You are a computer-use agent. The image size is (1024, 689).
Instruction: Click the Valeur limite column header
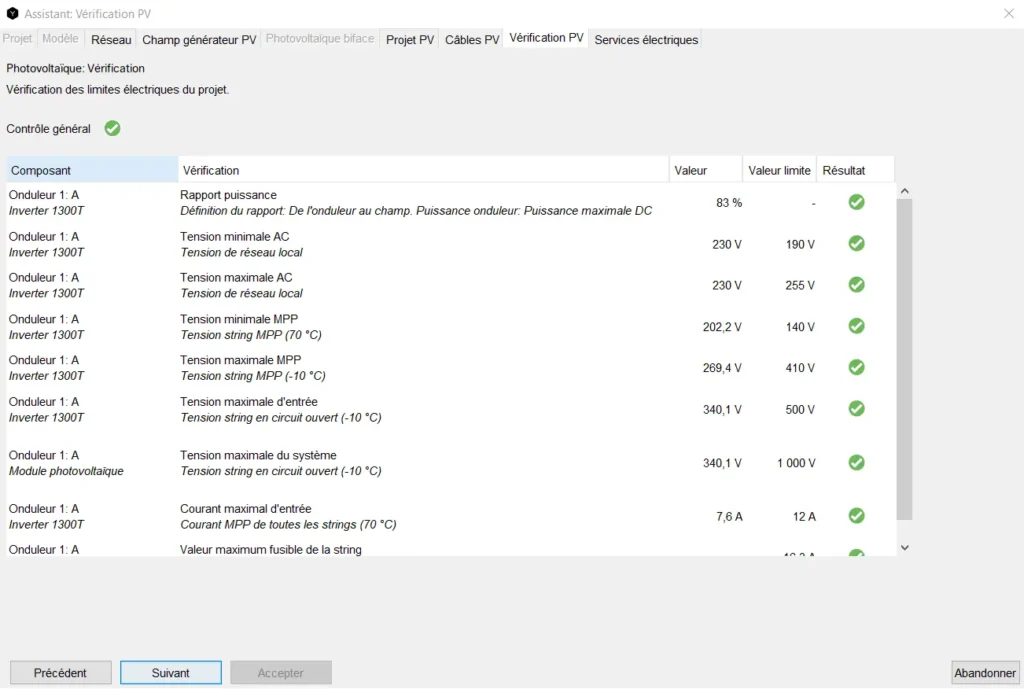click(x=779, y=170)
